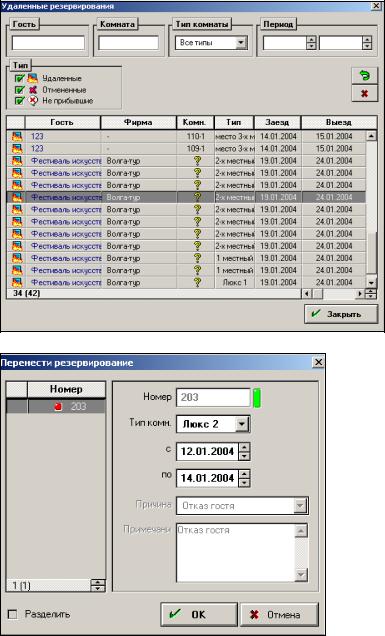Close the Удаленные резервирования window
This screenshot has height=636, width=385.
(x=376, y=6)
